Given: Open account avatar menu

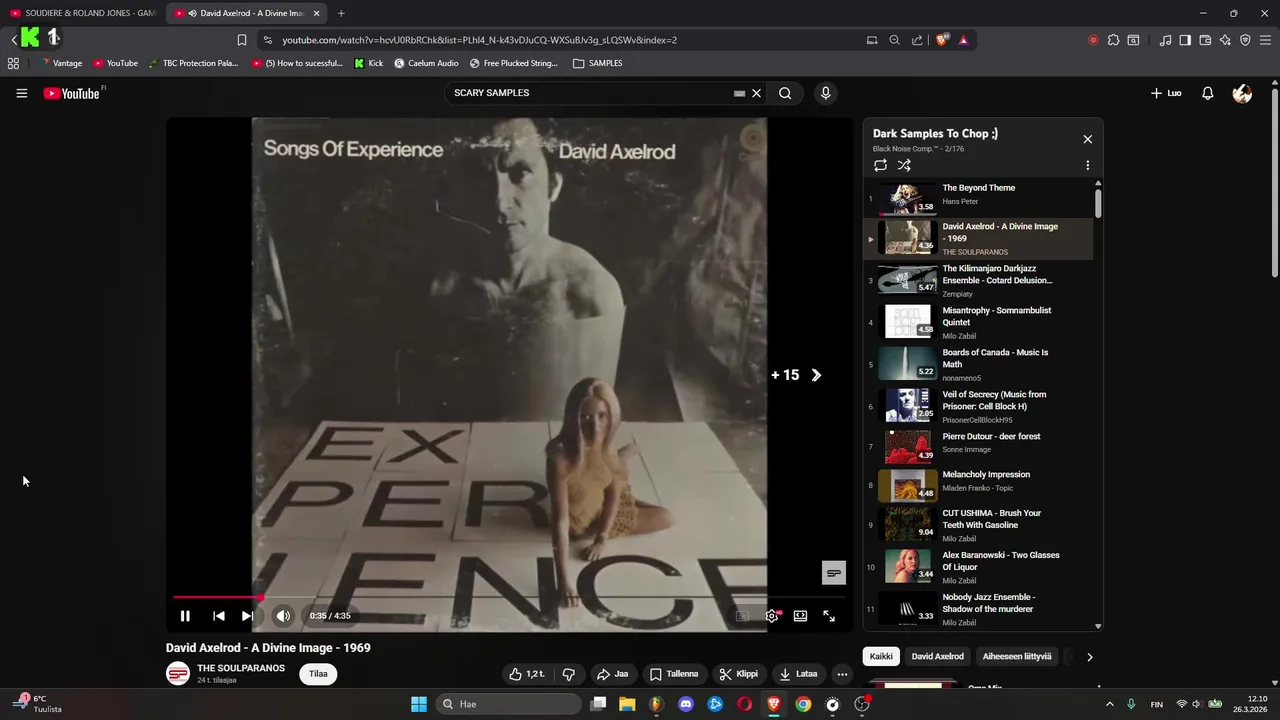Looking at the screenshot, I should click(1242, 93).
